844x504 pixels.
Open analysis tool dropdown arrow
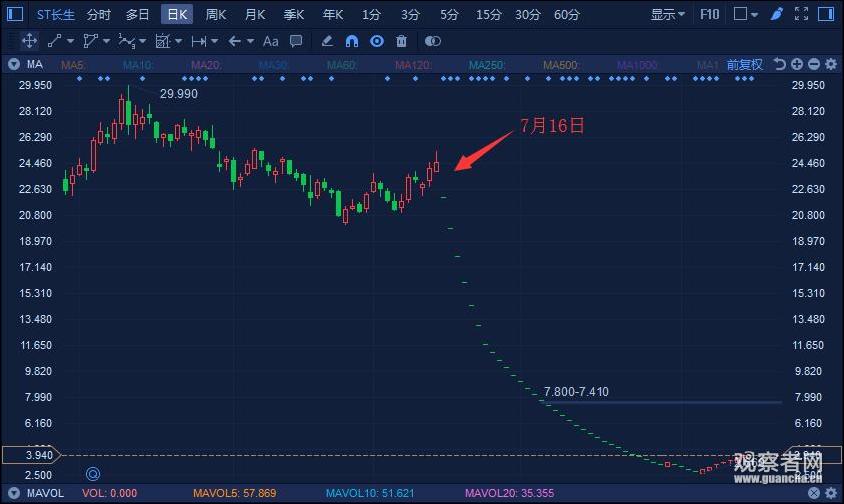point(178,41)
